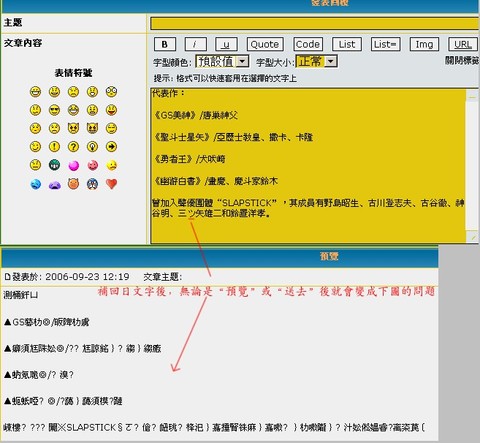Insert the magenta ball emoticon
Image resolution: width=480 pixels, height=443 pixels.
(x=73, y=165)
